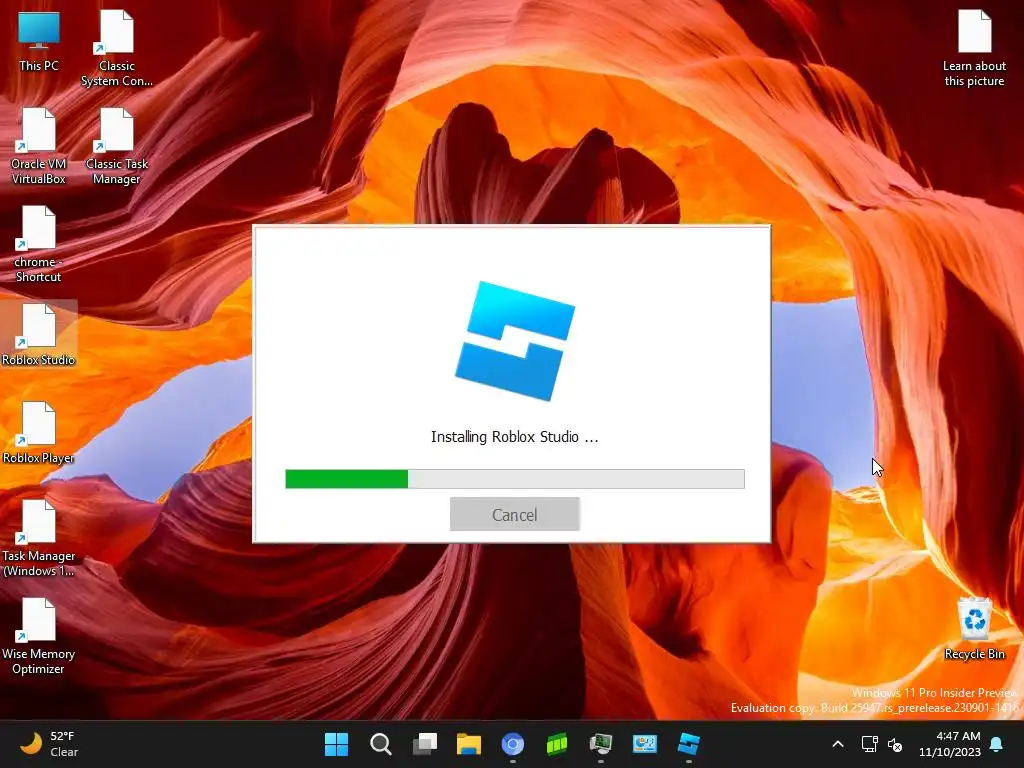Click the 'Installing Roblox Studio ...' text
The image size is (1024, 768).
(x=515, y=437)
